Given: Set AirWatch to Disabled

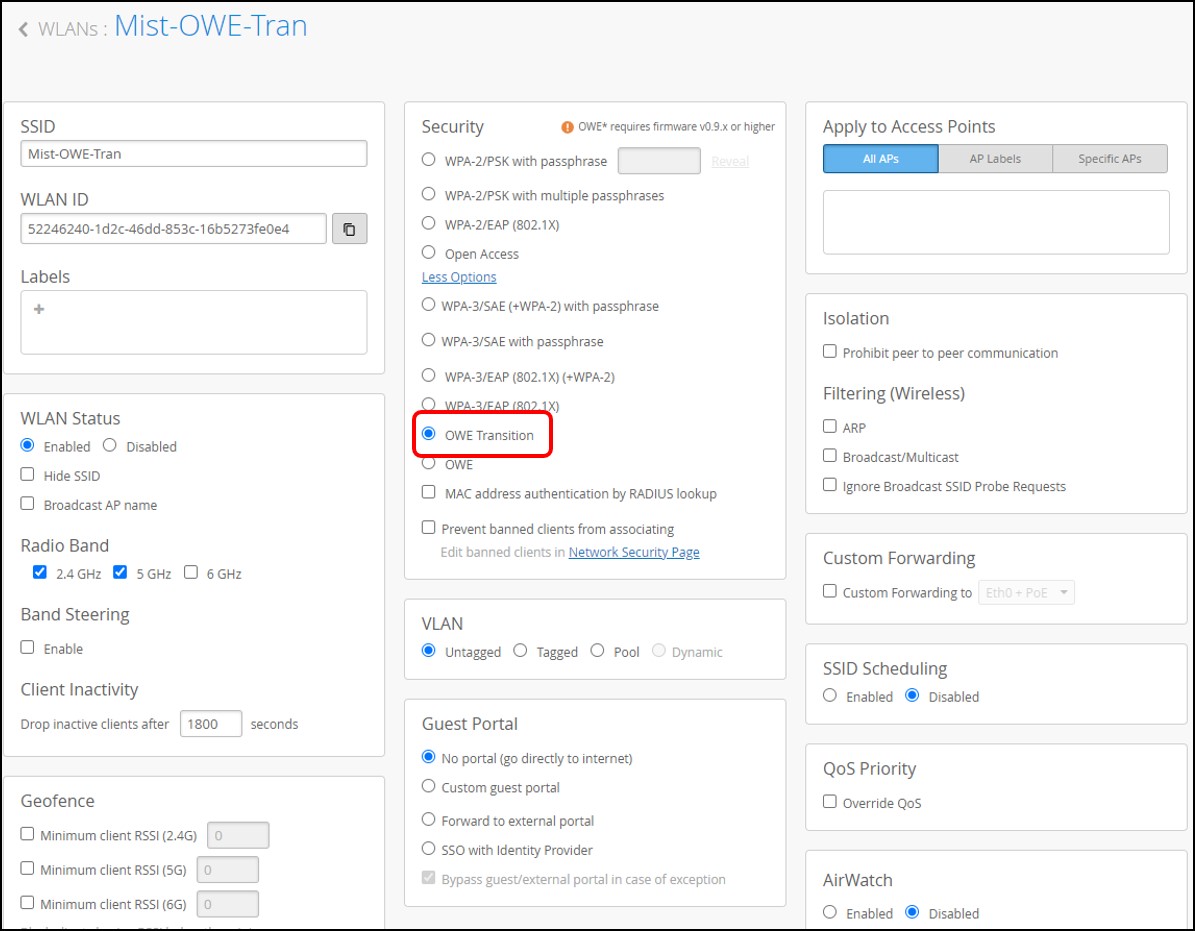Looking at the screenshot, I should (912, 912).
